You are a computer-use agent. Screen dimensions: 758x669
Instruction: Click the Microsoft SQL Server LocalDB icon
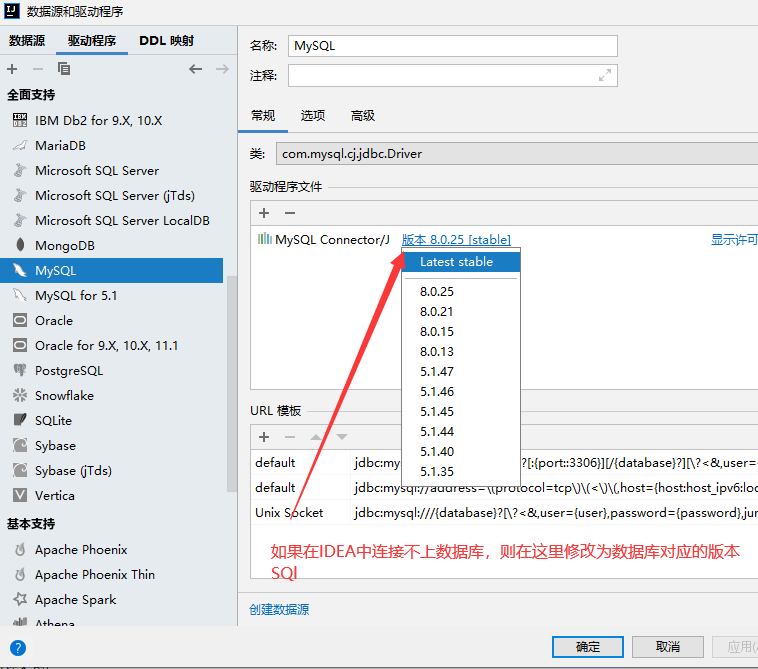coord(20,220)
